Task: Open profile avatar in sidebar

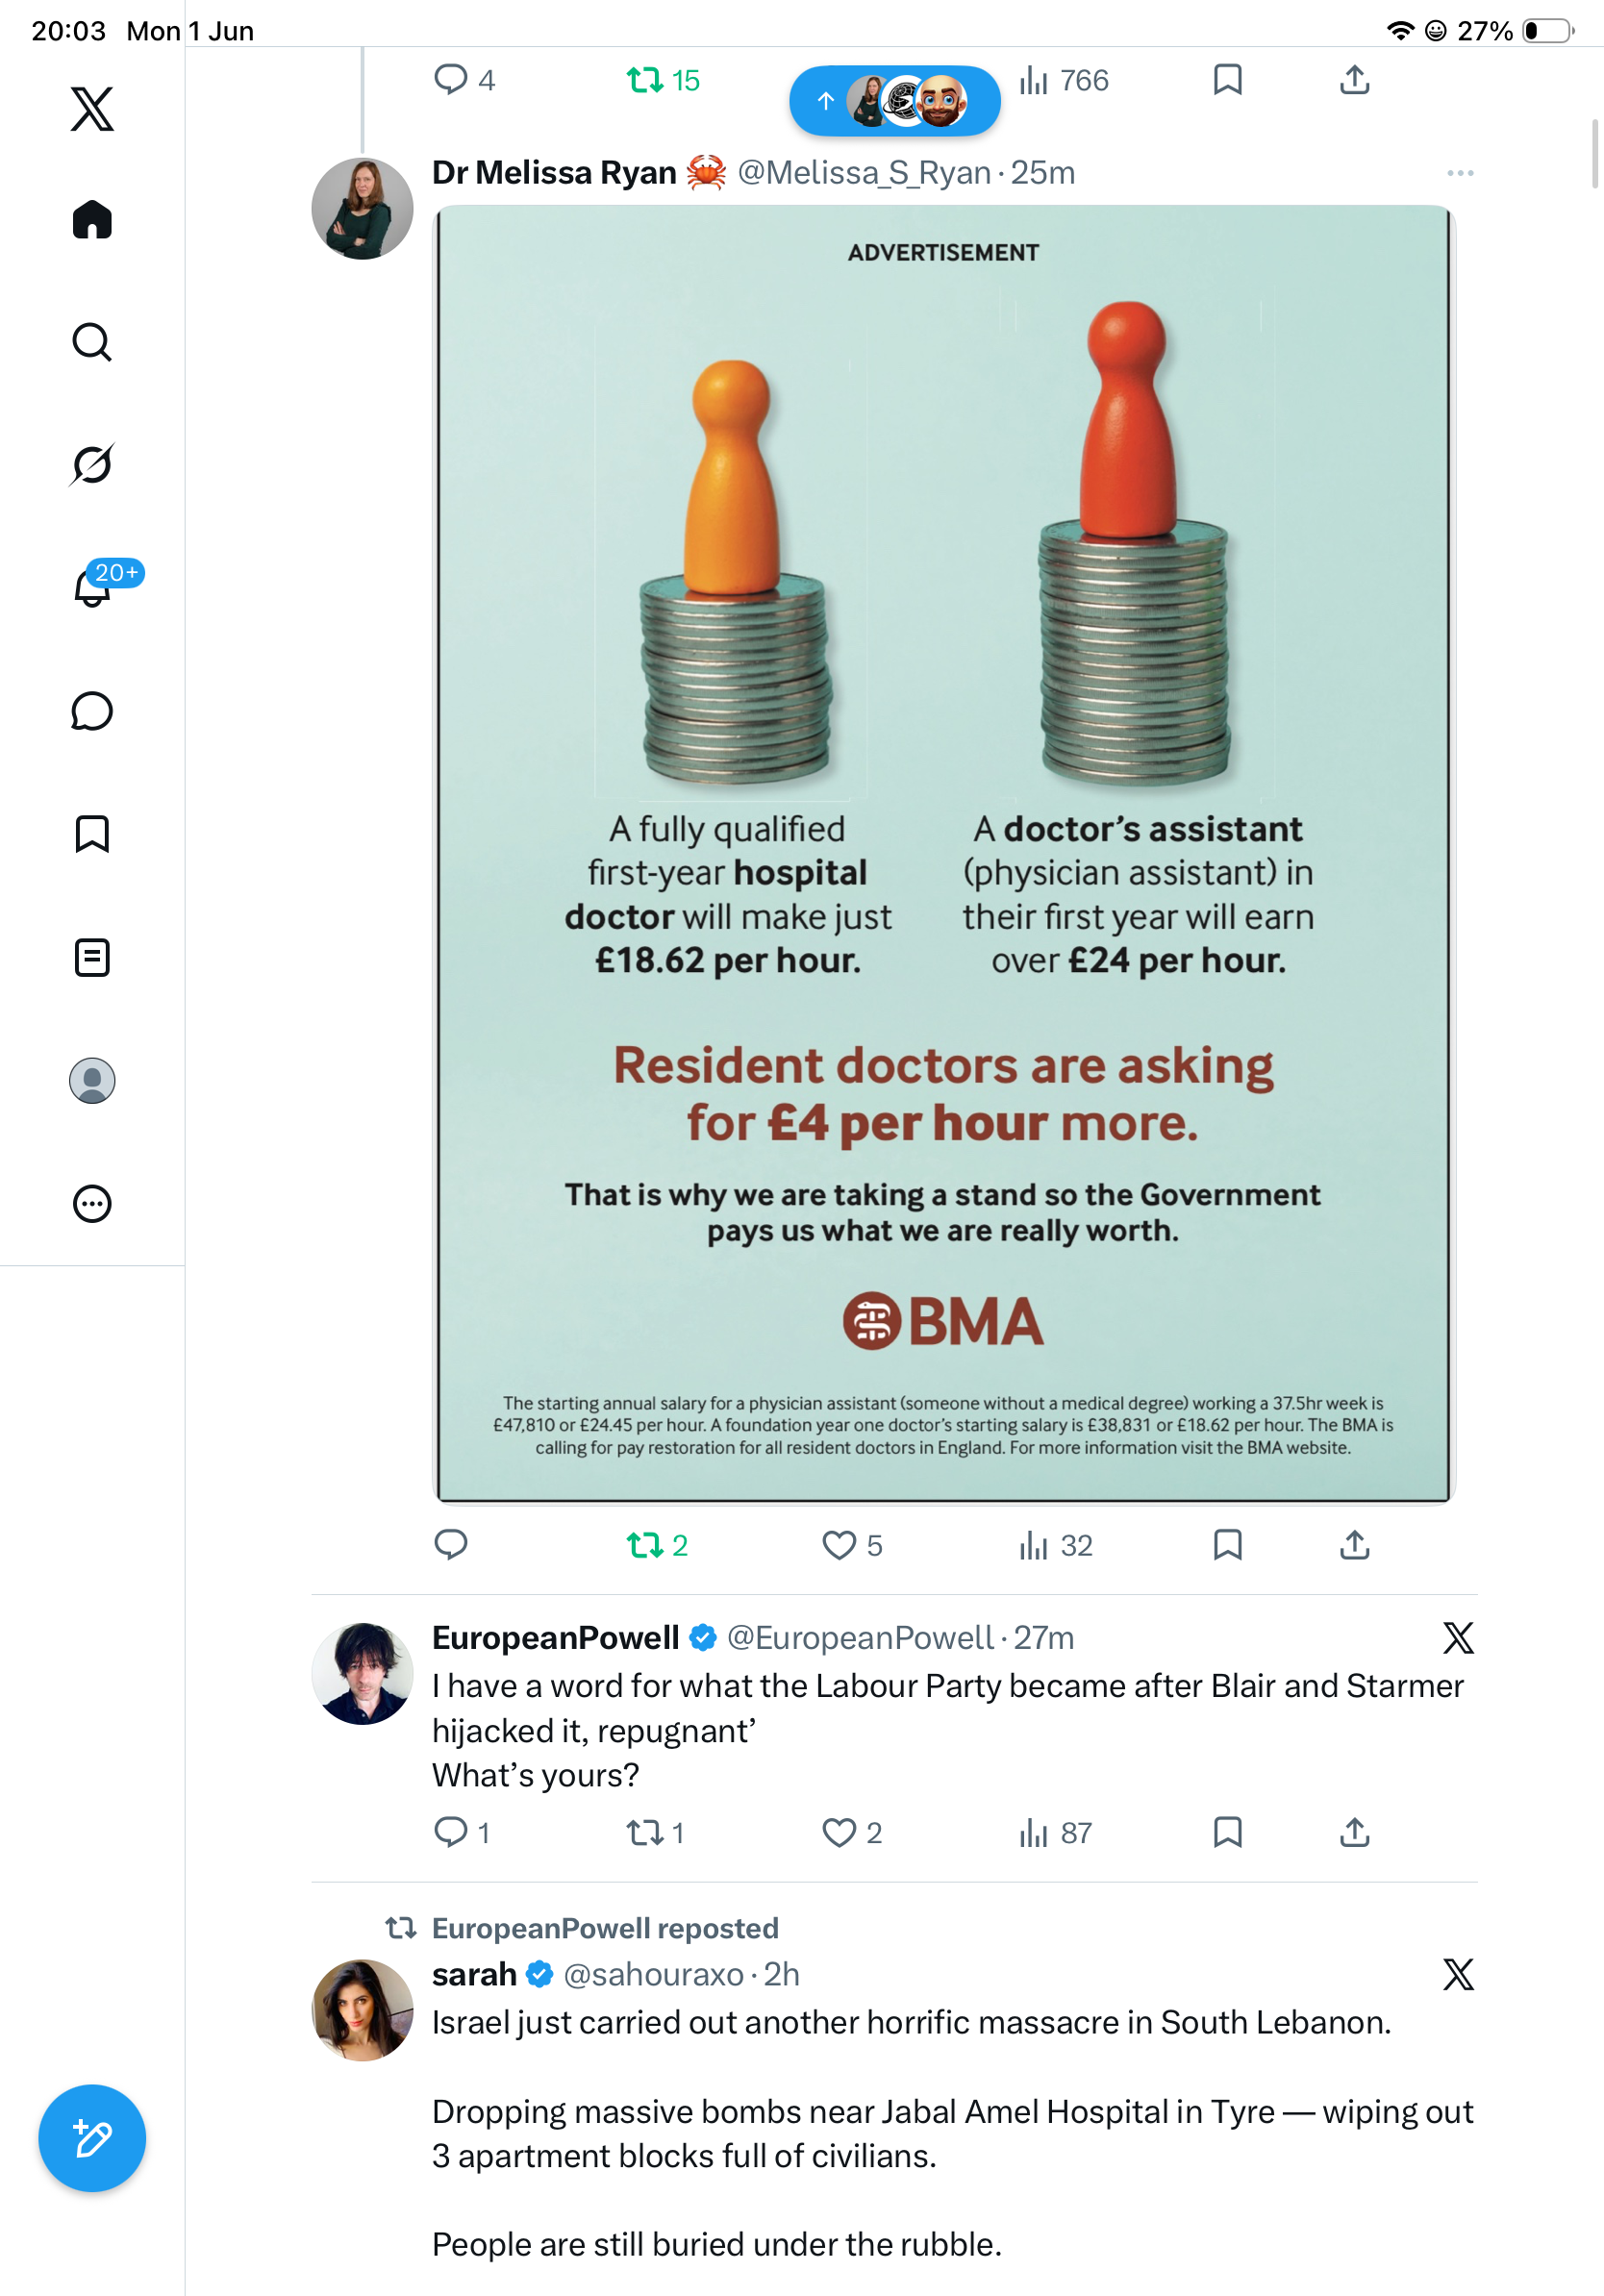Action: (x=92, y=1081)
